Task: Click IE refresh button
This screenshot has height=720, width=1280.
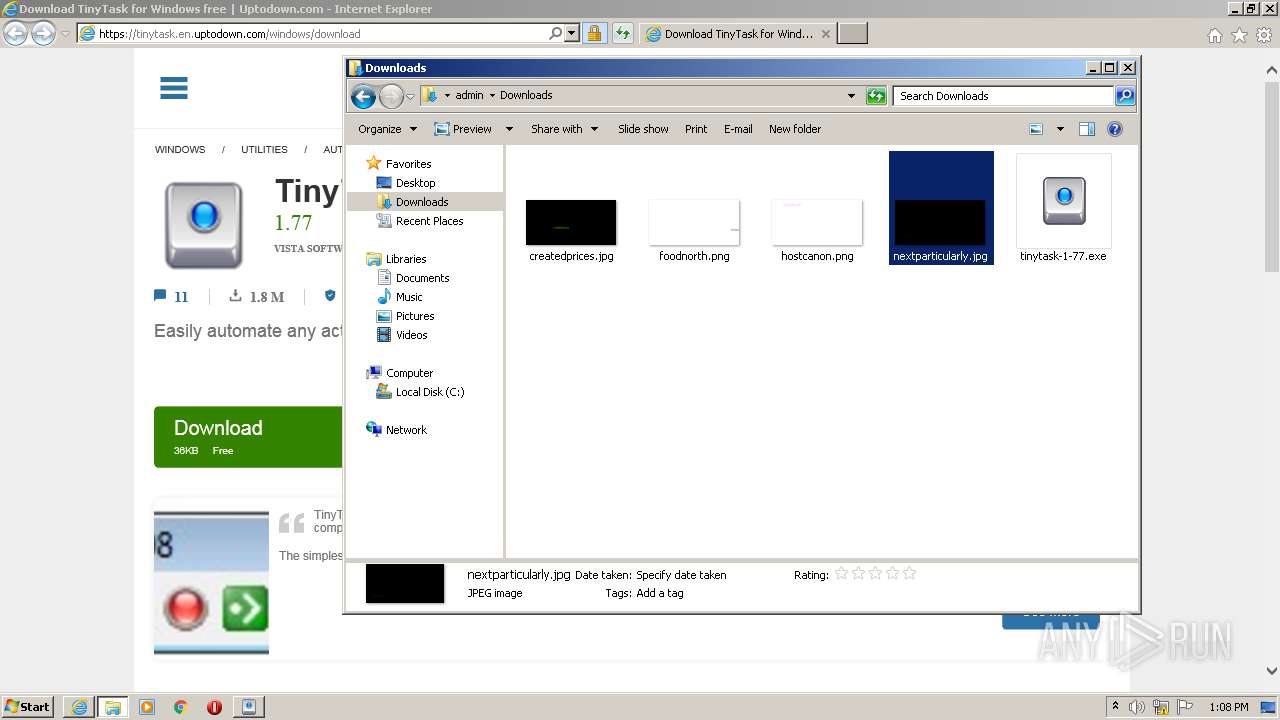Action: pos(623,34)
